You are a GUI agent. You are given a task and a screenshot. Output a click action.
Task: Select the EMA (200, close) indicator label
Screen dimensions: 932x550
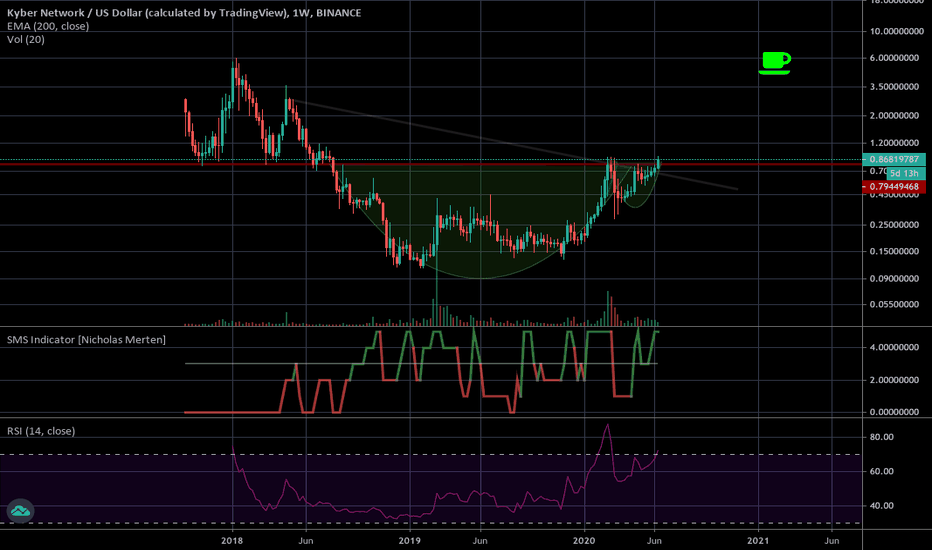pyautogui.click(x=48, y=26)
